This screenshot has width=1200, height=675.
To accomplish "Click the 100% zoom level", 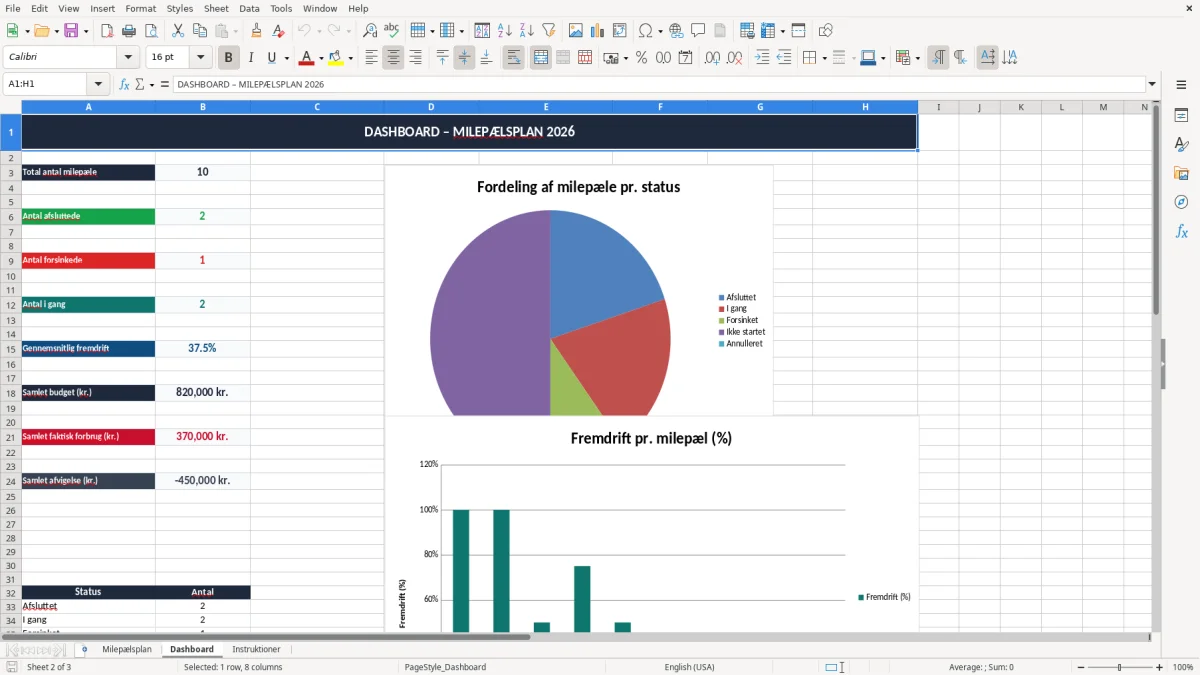I will [x=1182, y=667].
